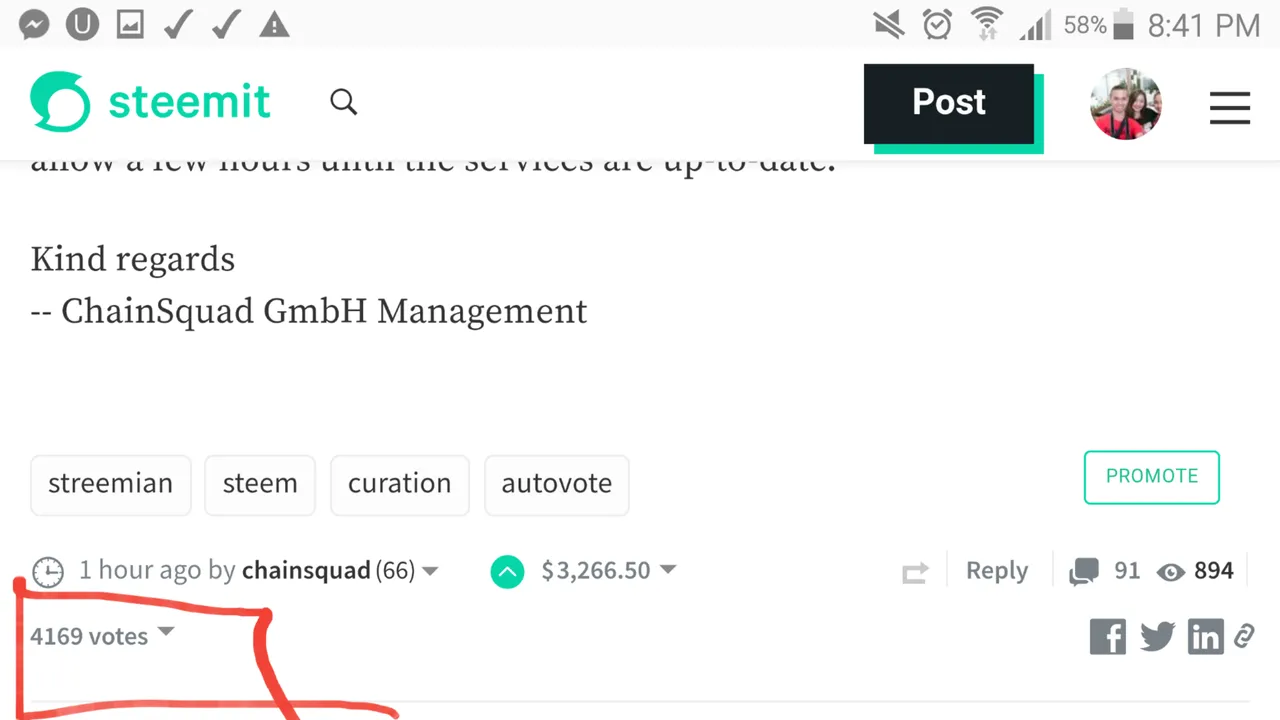Share post on LinkedIn
Image resolution: width=1280 pixels, height=720 pixels.
tap(1205, 637)
